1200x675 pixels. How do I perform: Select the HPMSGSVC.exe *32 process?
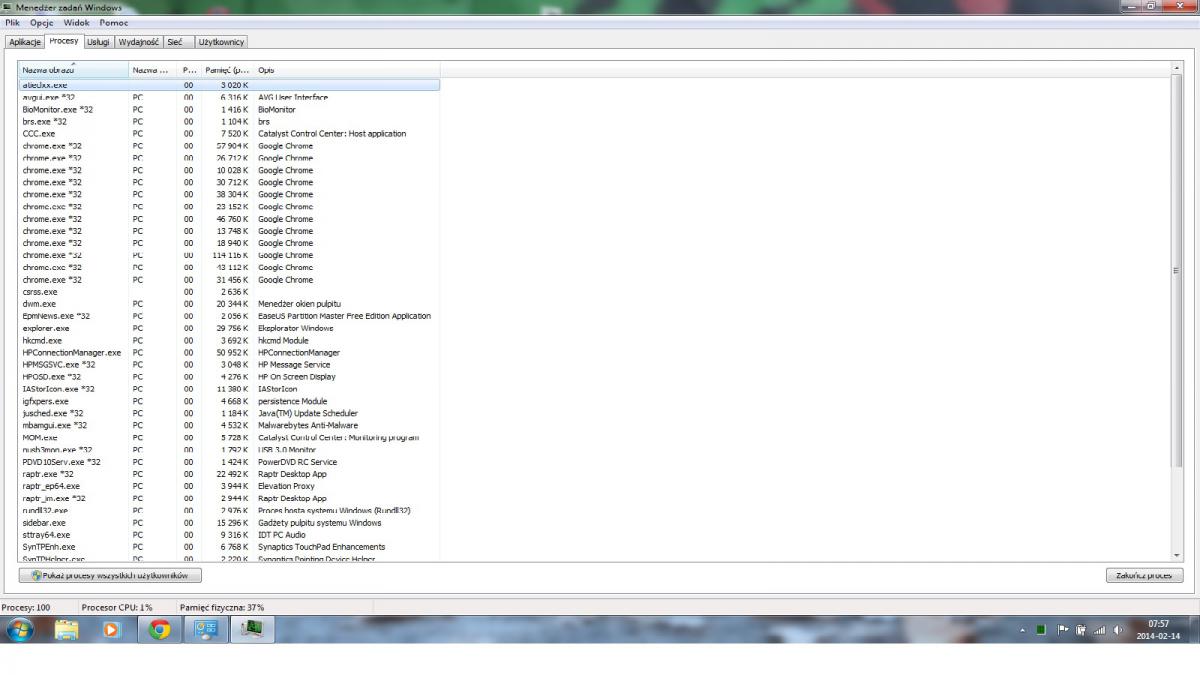coord(230,365)
